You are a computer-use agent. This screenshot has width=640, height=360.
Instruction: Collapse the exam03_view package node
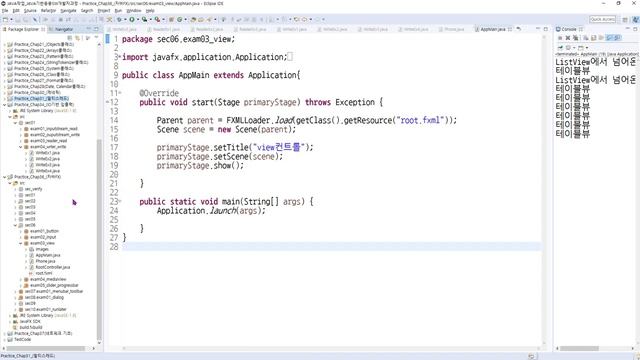(x=21, y=243)
